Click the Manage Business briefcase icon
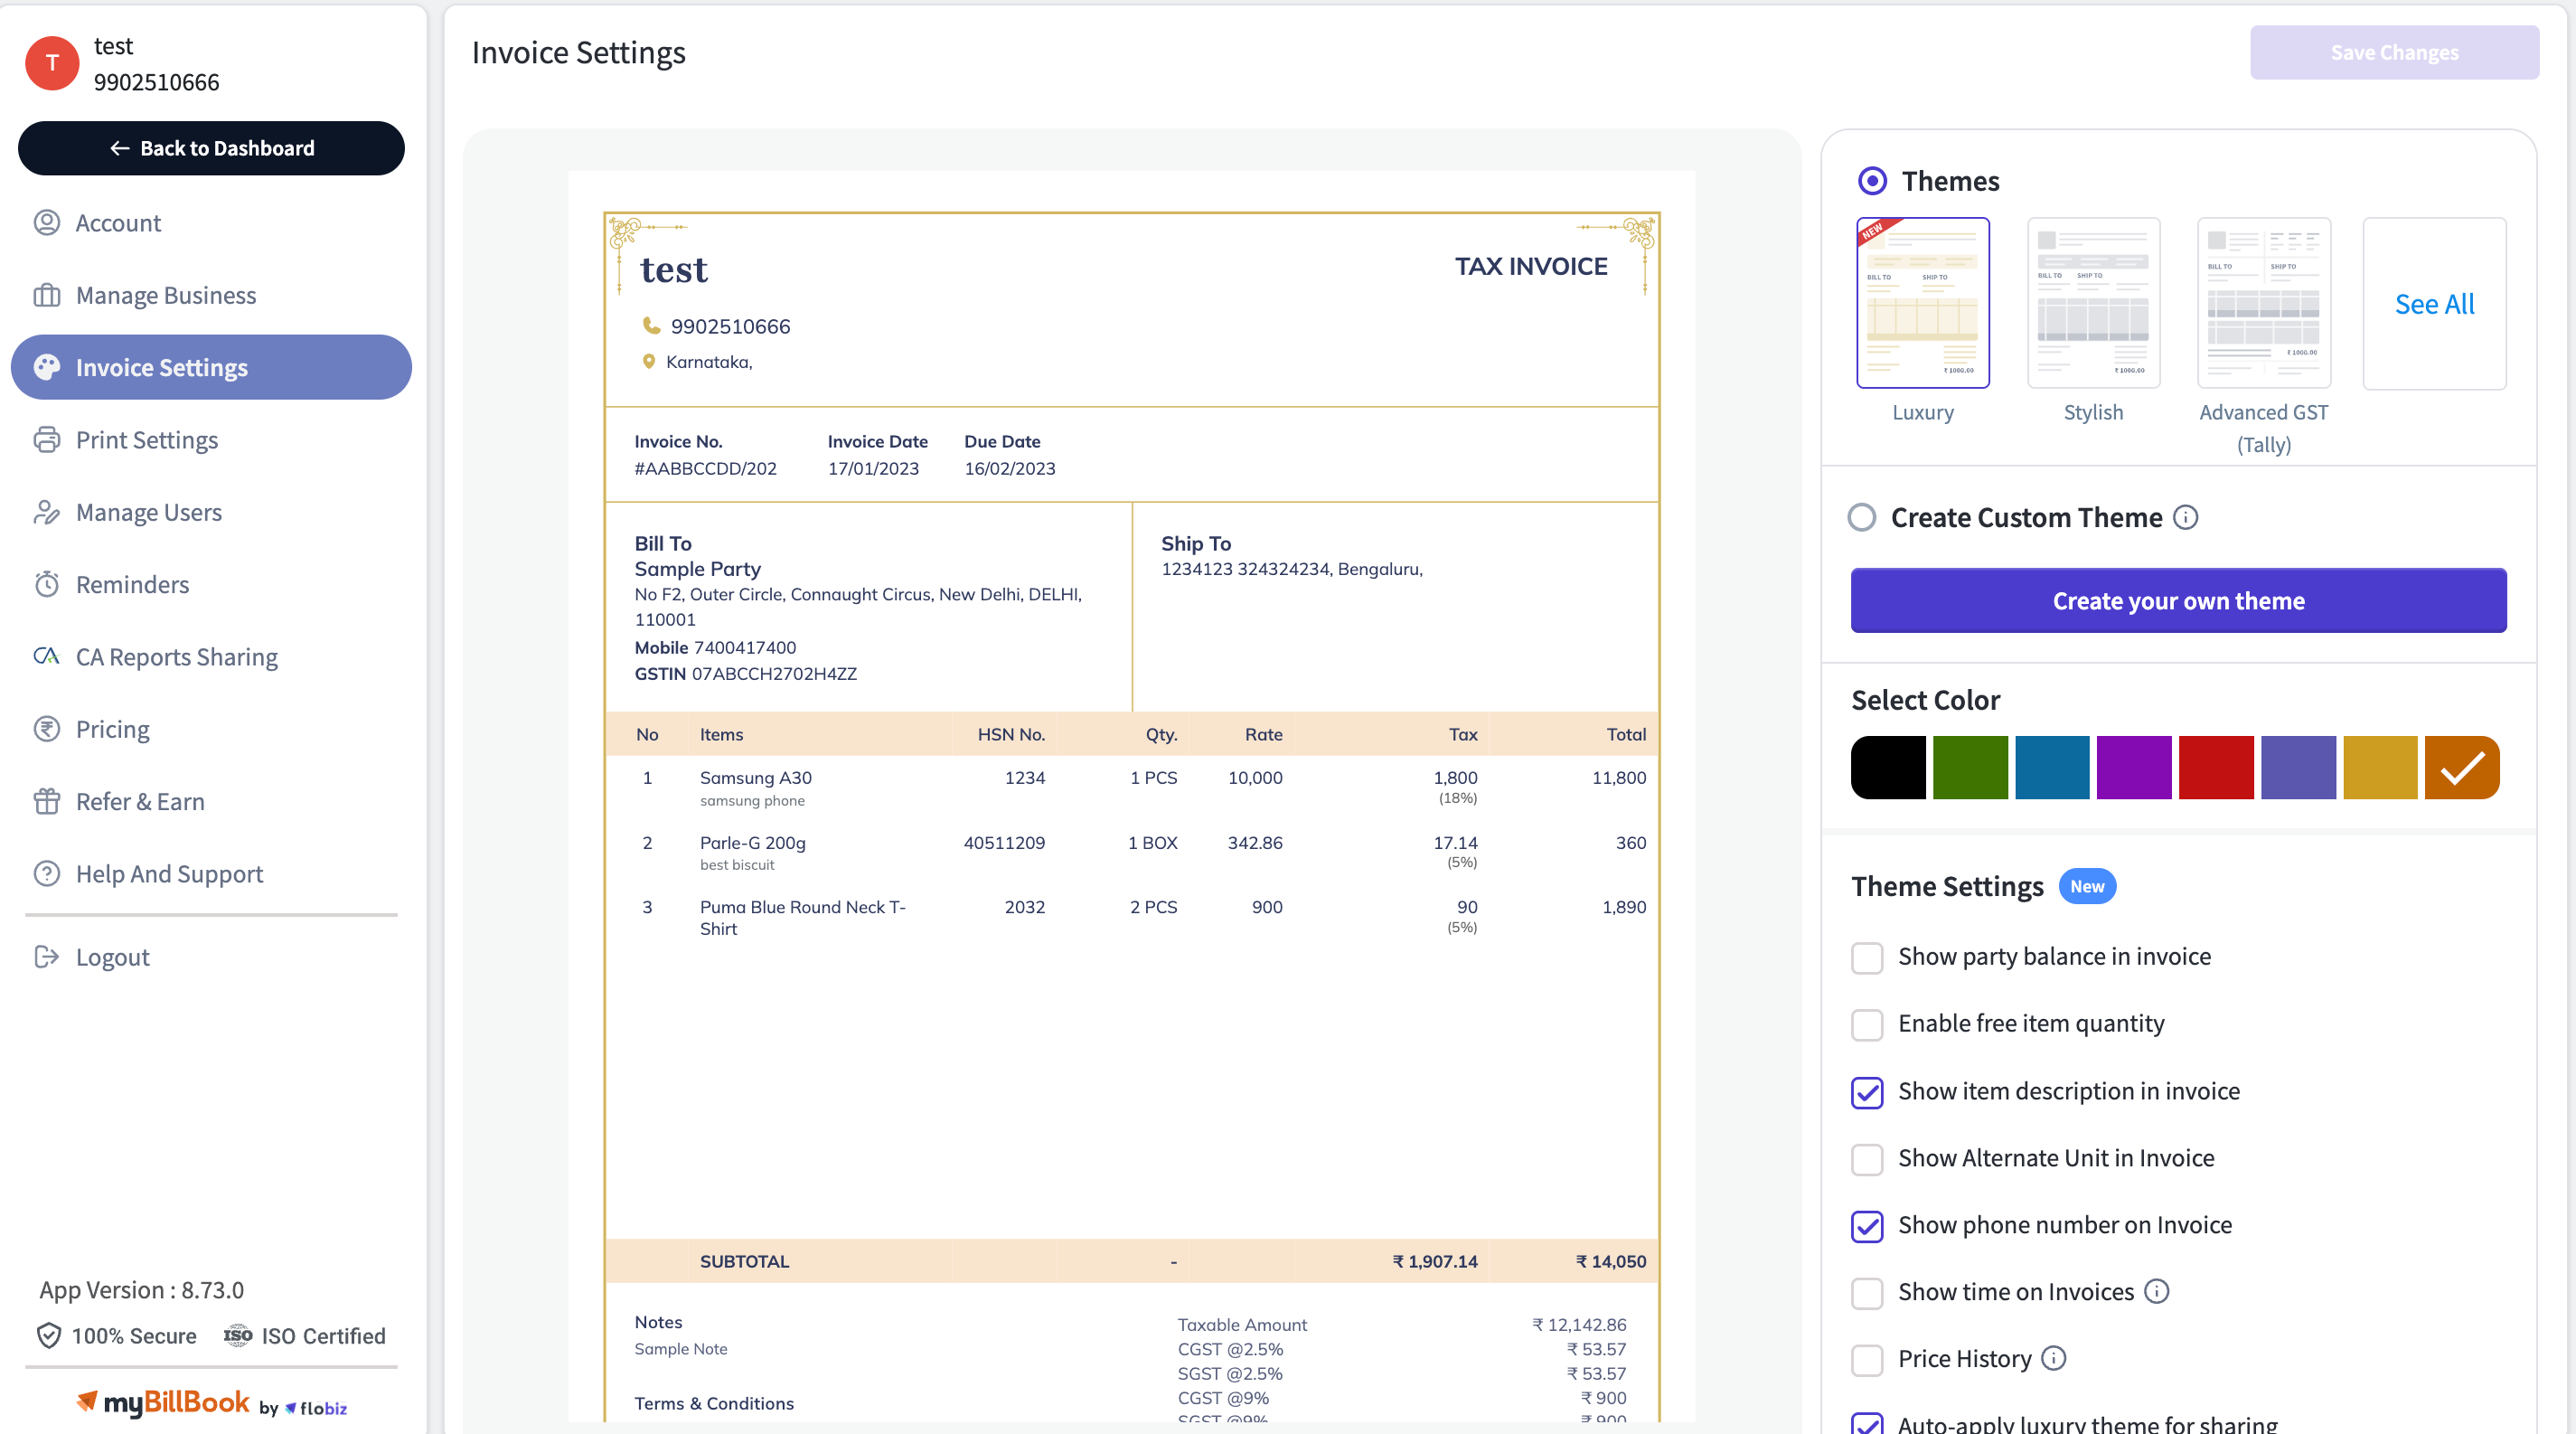Screen dimensions: 2576x1434 46,295
